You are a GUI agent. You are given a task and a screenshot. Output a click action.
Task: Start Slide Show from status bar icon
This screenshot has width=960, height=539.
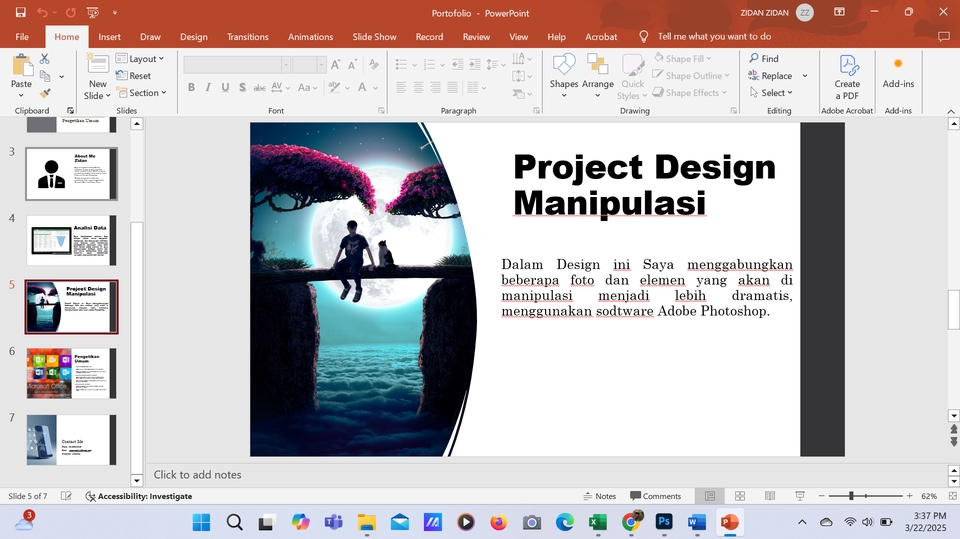(800, 496)
